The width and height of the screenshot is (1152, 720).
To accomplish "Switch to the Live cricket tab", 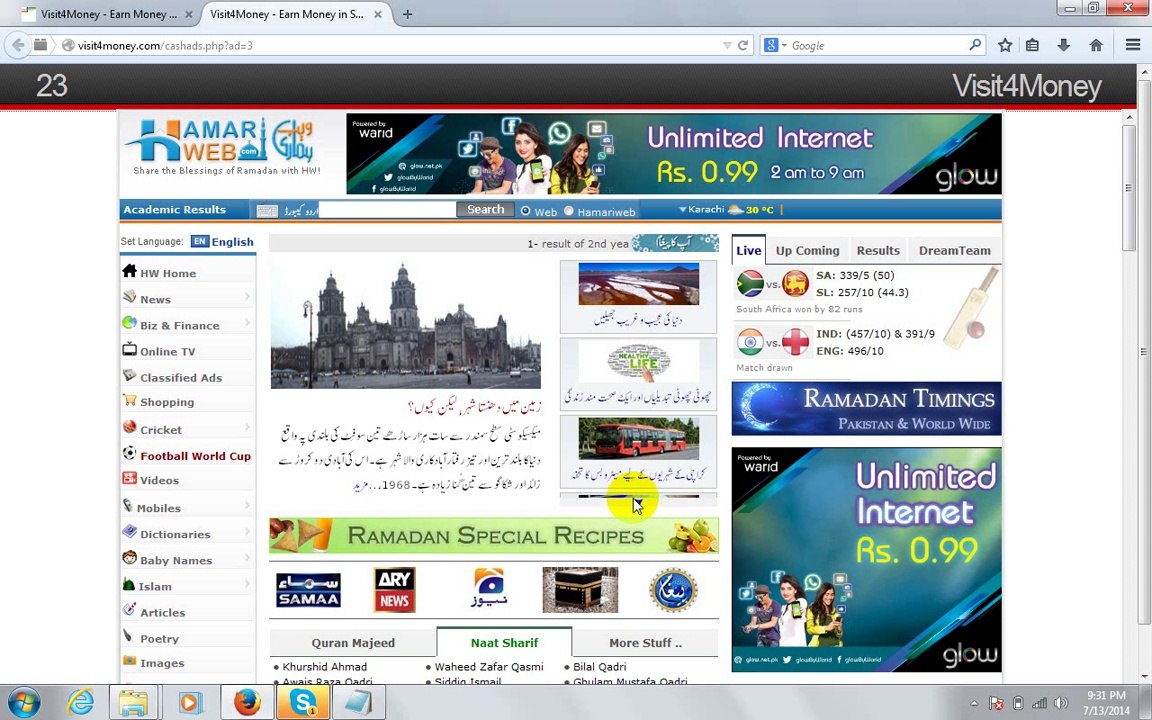I will (x=749, y=251).
